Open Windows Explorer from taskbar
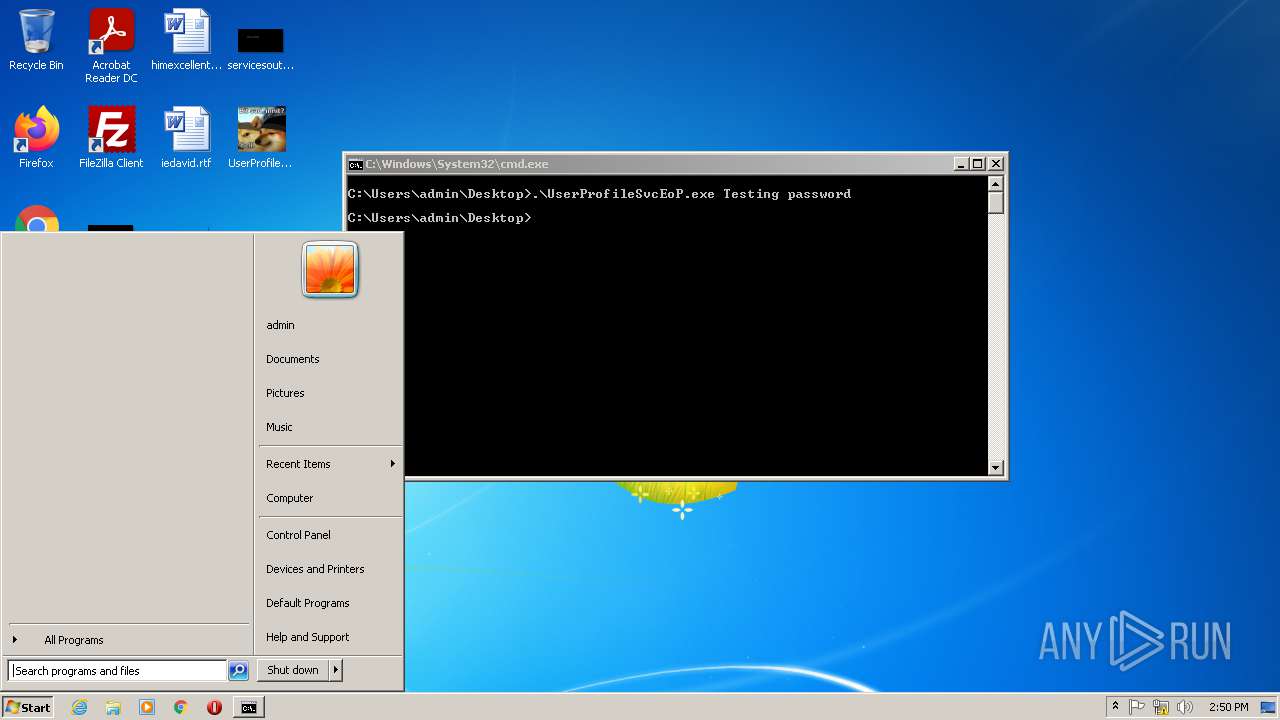This screenshot has height=720, width=1280. [113, 707]
